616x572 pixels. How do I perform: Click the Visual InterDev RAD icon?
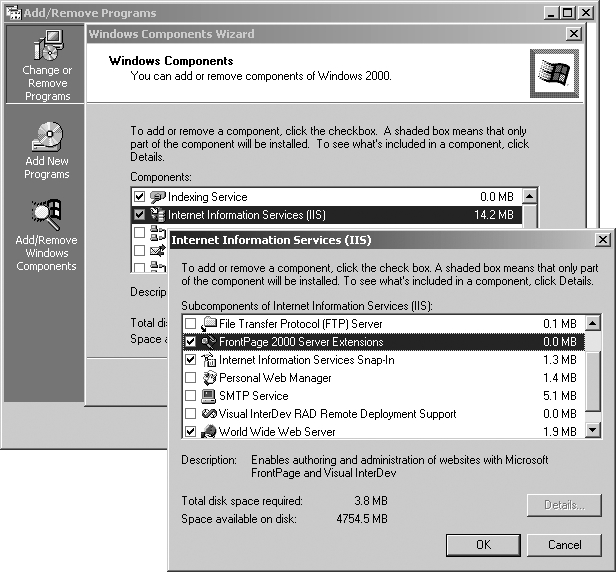click(209, 414)
